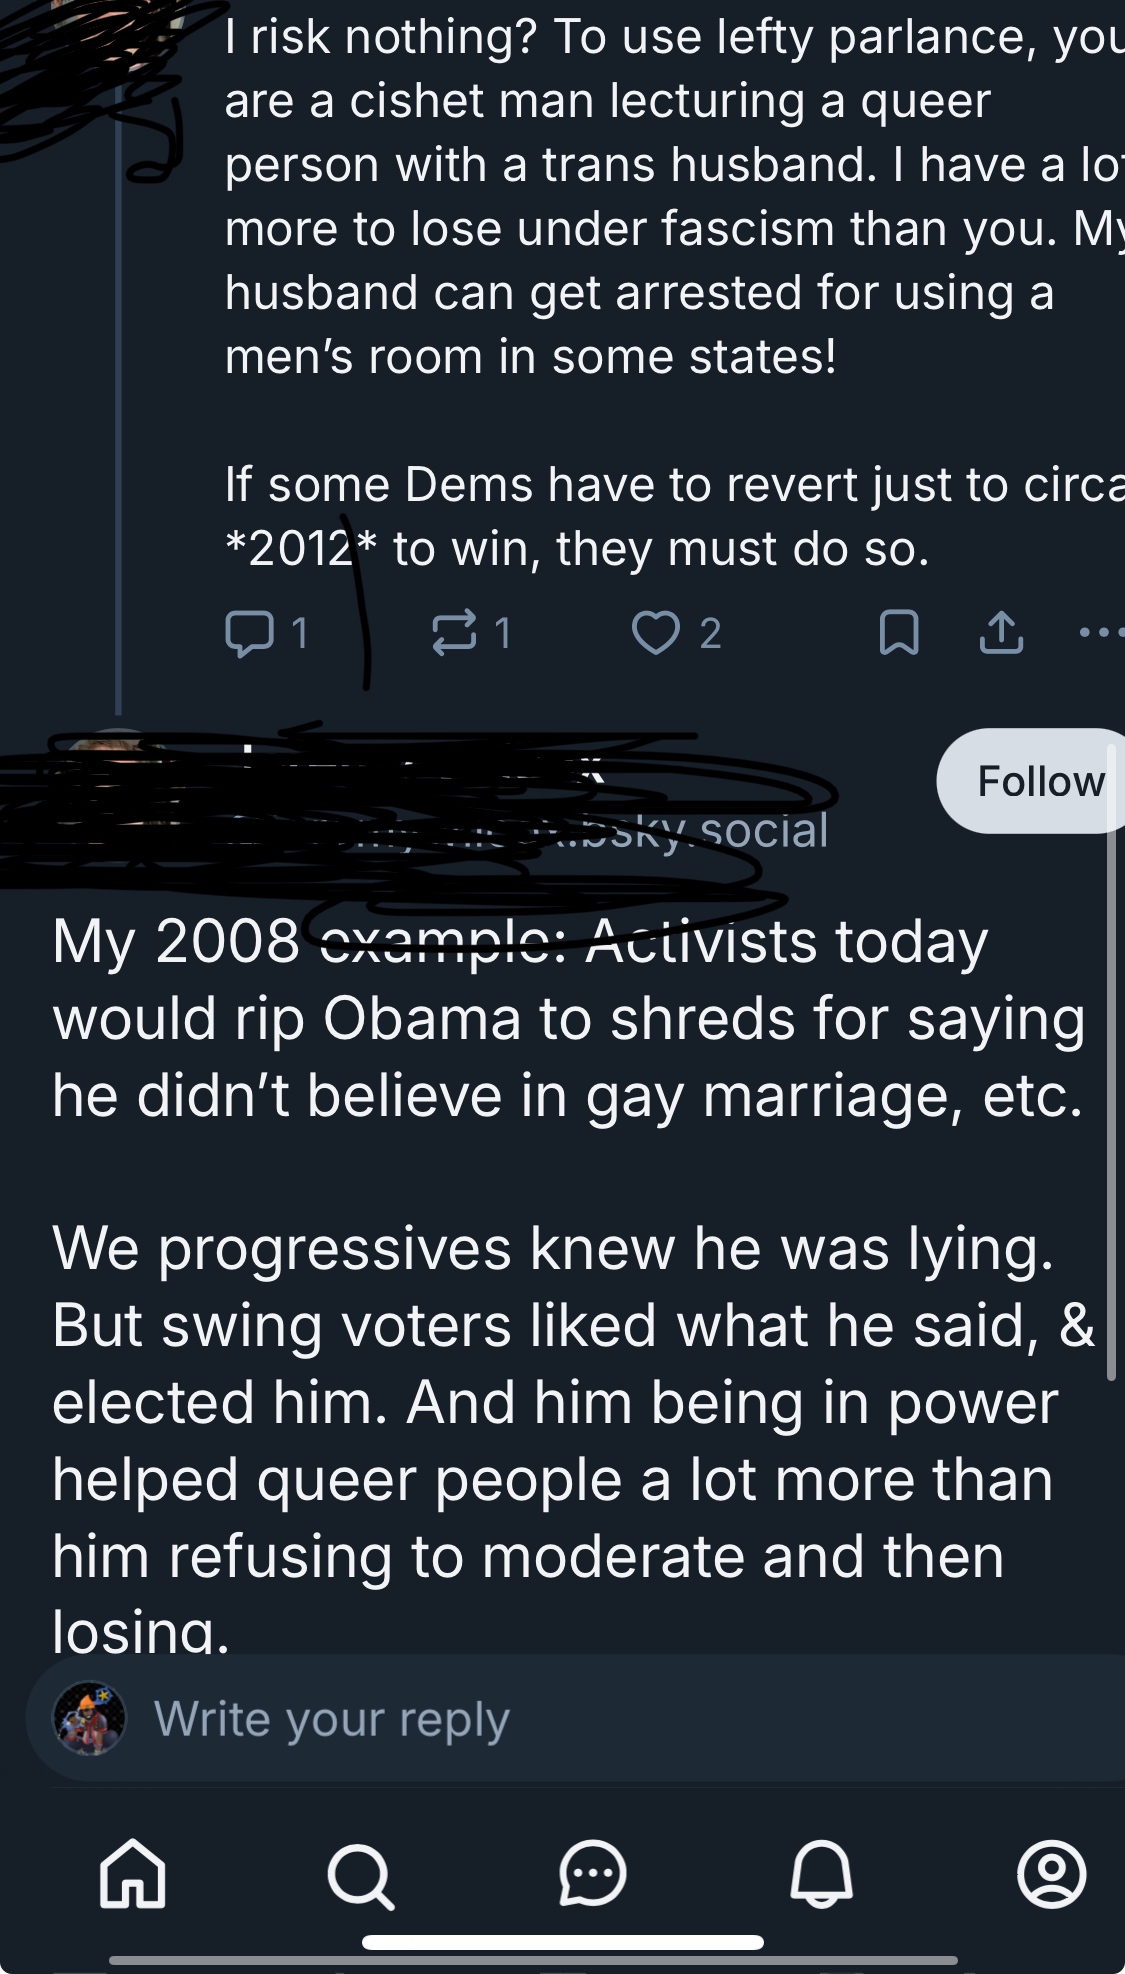Open the Profile tab icon
This screenshot has height=1974, width=1125.
coord(1051,1873)
